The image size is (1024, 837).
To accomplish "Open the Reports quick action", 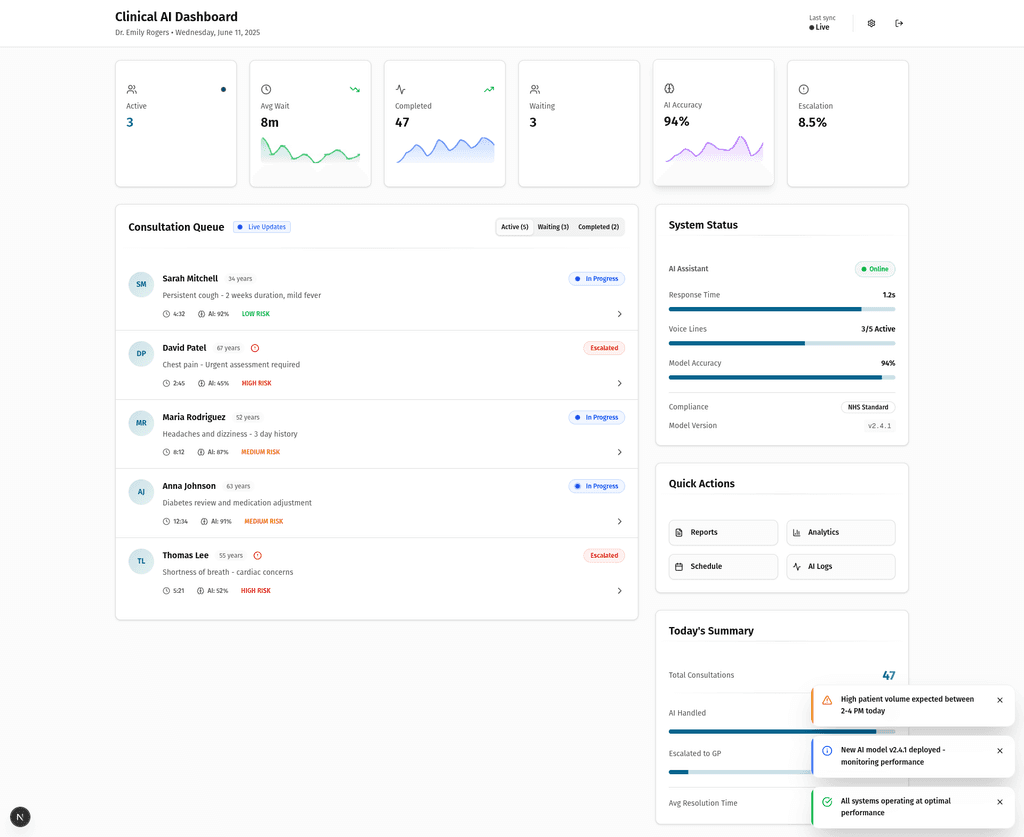I will [723, 532].
